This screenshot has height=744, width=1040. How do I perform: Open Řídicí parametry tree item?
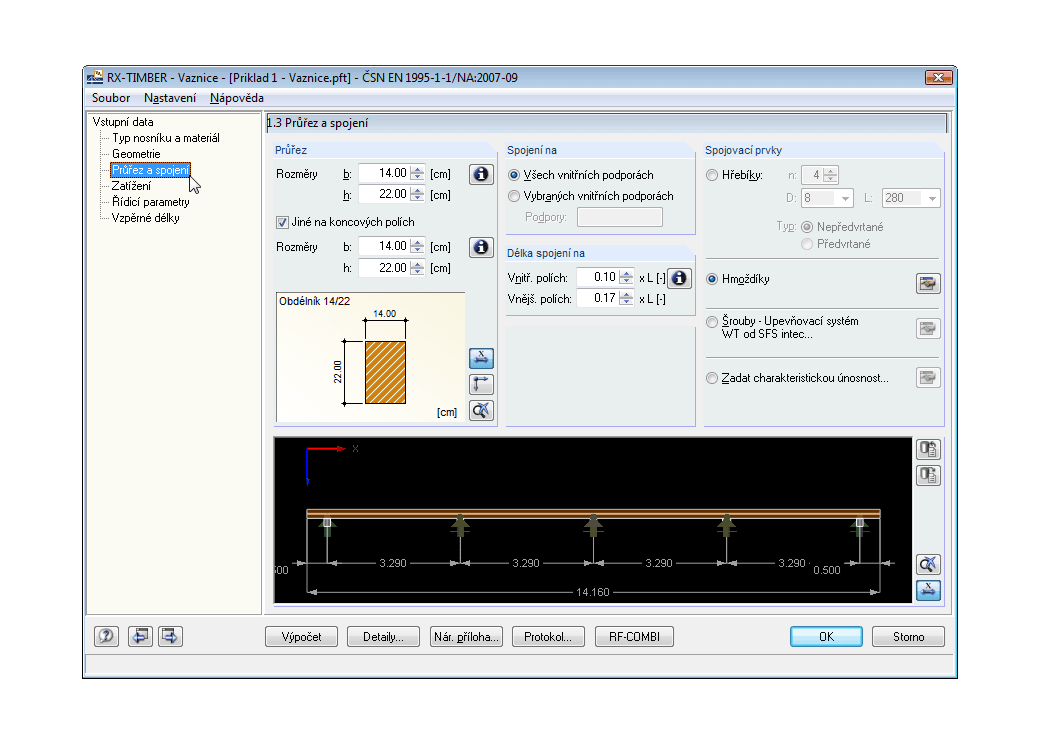click(x=151, y=202)
